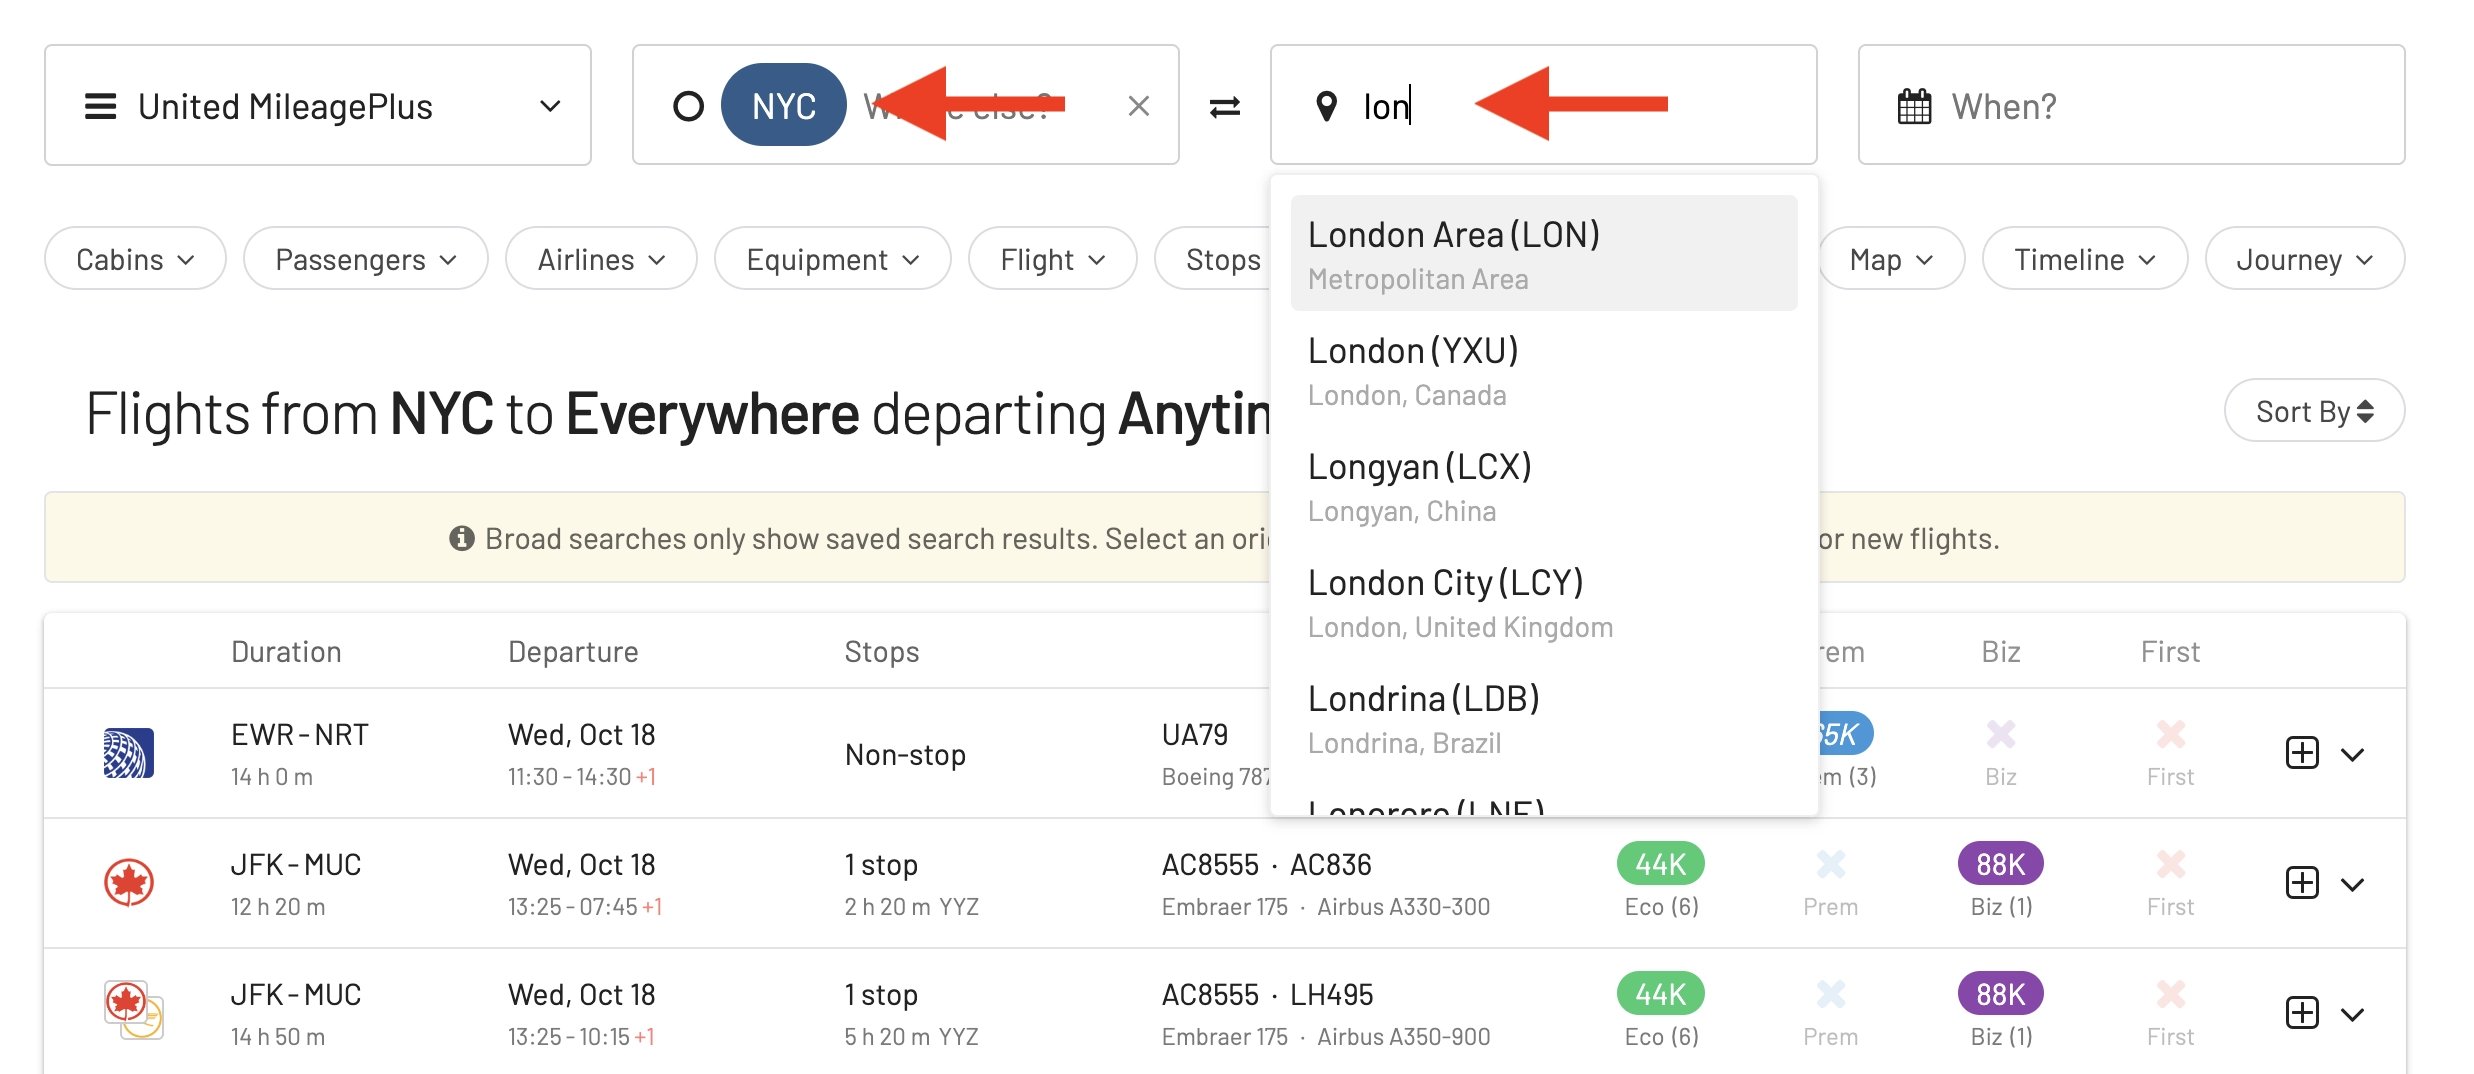The height and width of the screenshot is (1074, 2474).
Task: Click unavailable First X on LH495 row
Action: click(x=2170, y=994)
